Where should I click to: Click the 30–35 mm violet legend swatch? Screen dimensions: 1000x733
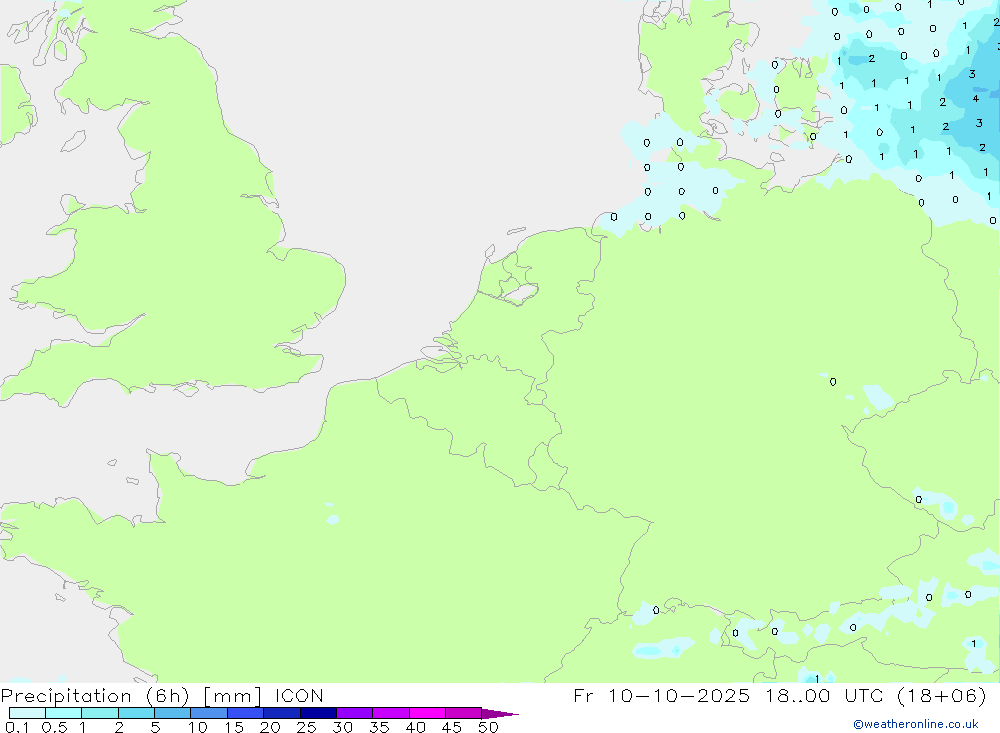(x=355, y=713)
